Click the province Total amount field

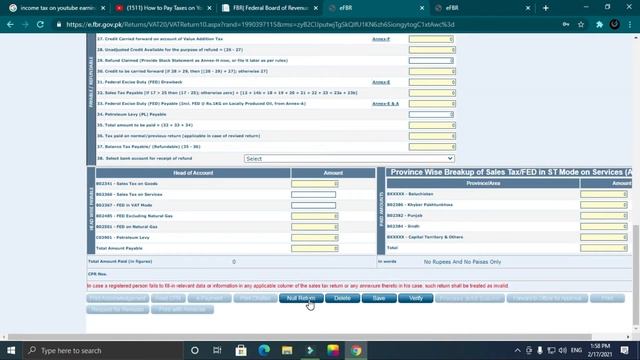[604, 248]
